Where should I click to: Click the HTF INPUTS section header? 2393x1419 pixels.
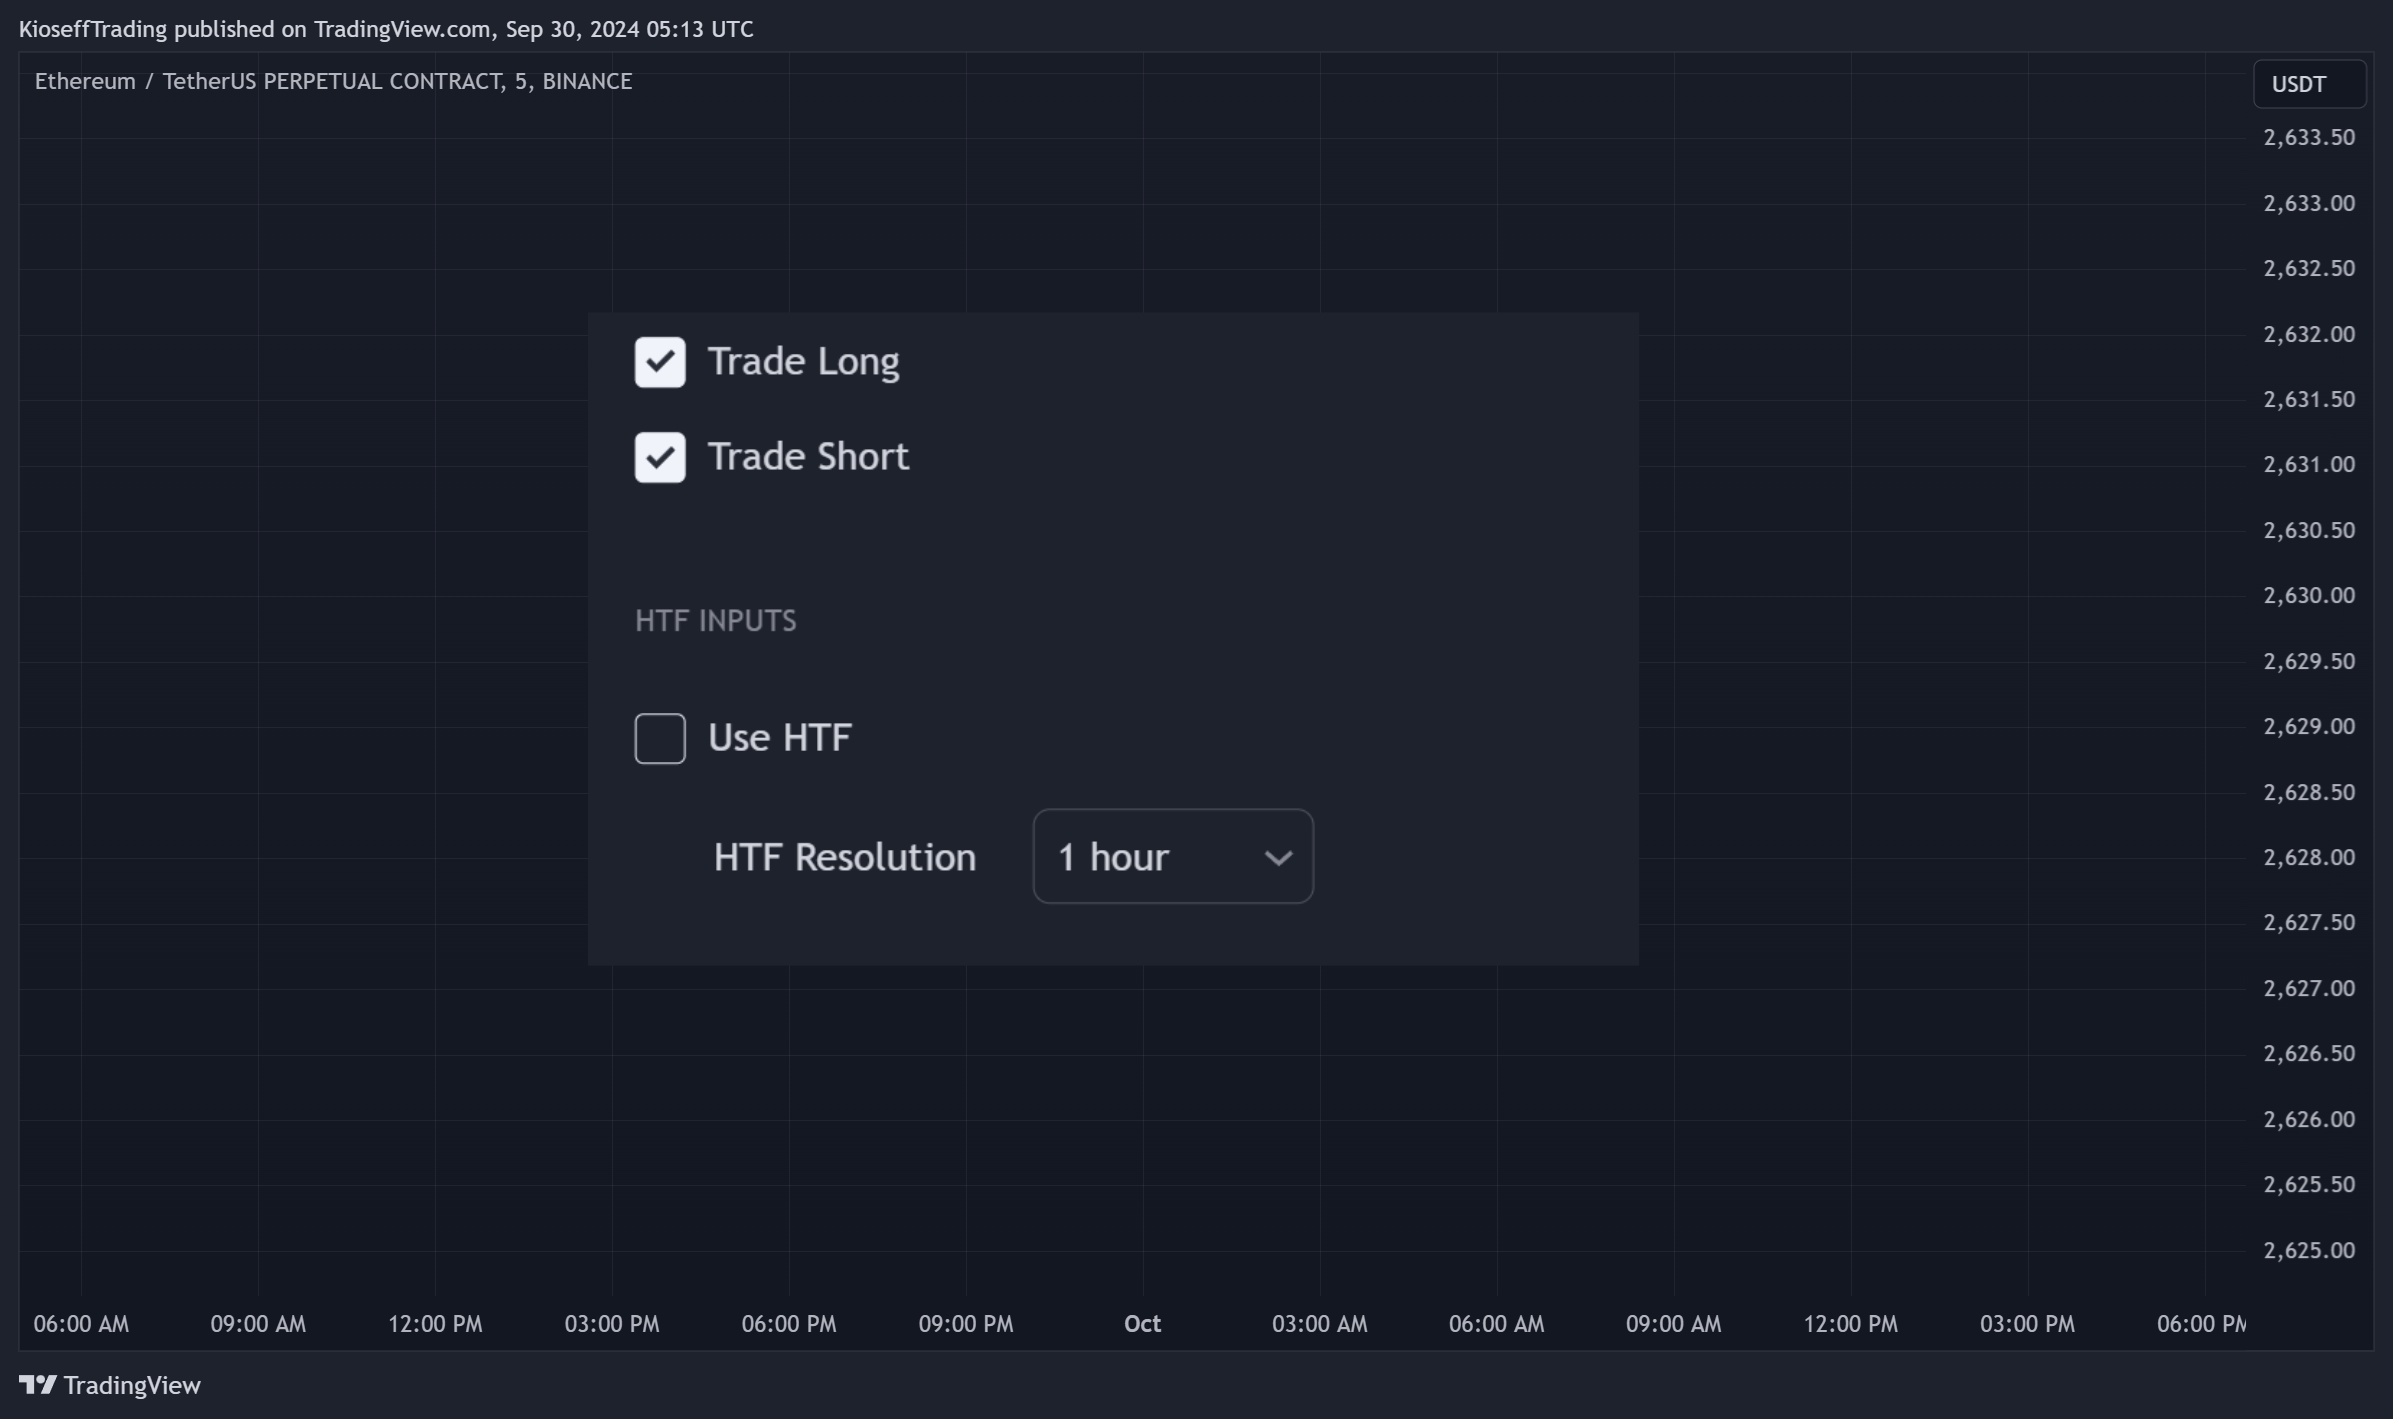point(716,621)
